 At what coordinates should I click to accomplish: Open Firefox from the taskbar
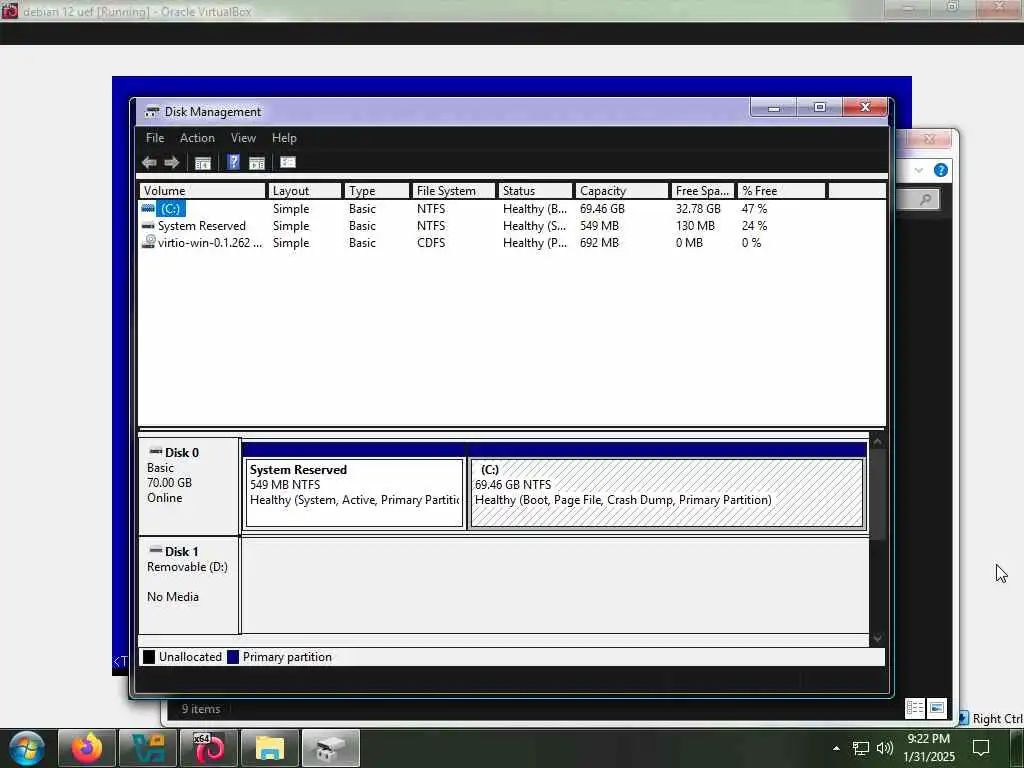[87, 748]
